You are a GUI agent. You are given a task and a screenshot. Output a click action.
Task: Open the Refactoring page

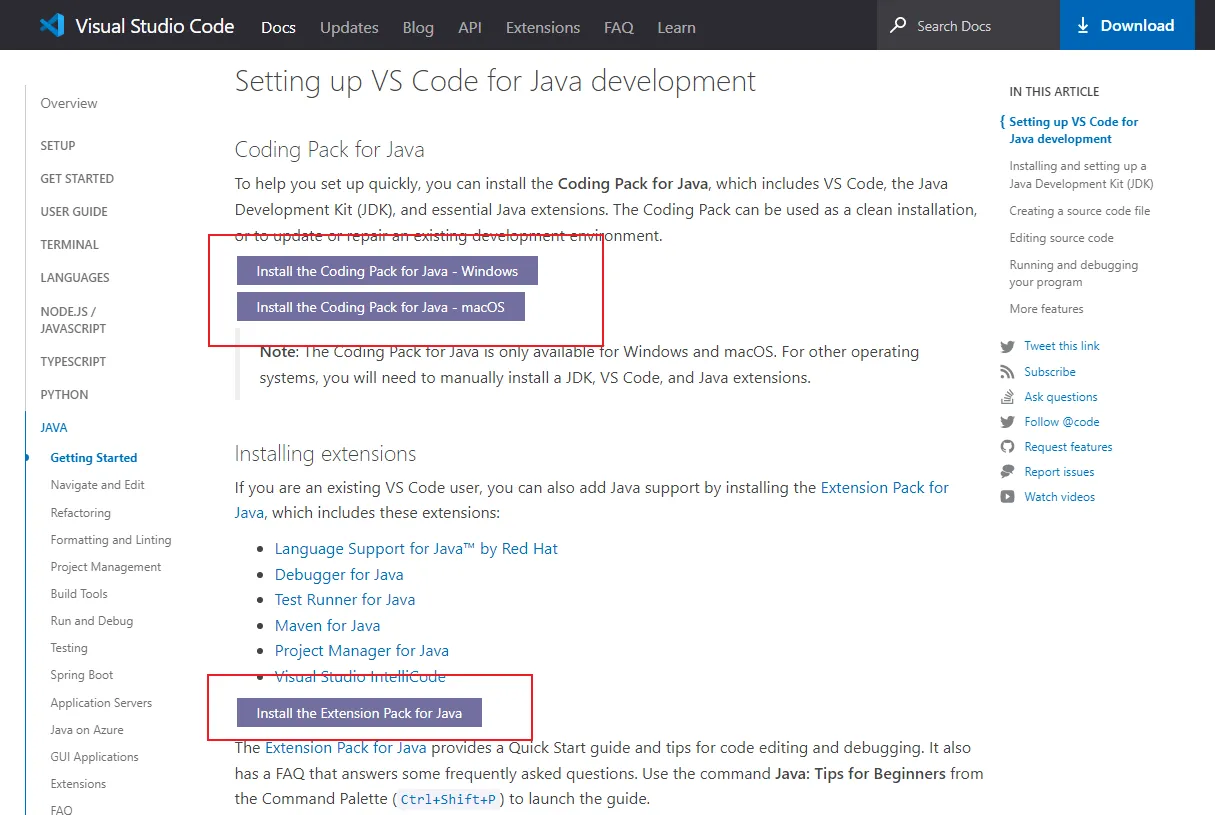point(81,512)
